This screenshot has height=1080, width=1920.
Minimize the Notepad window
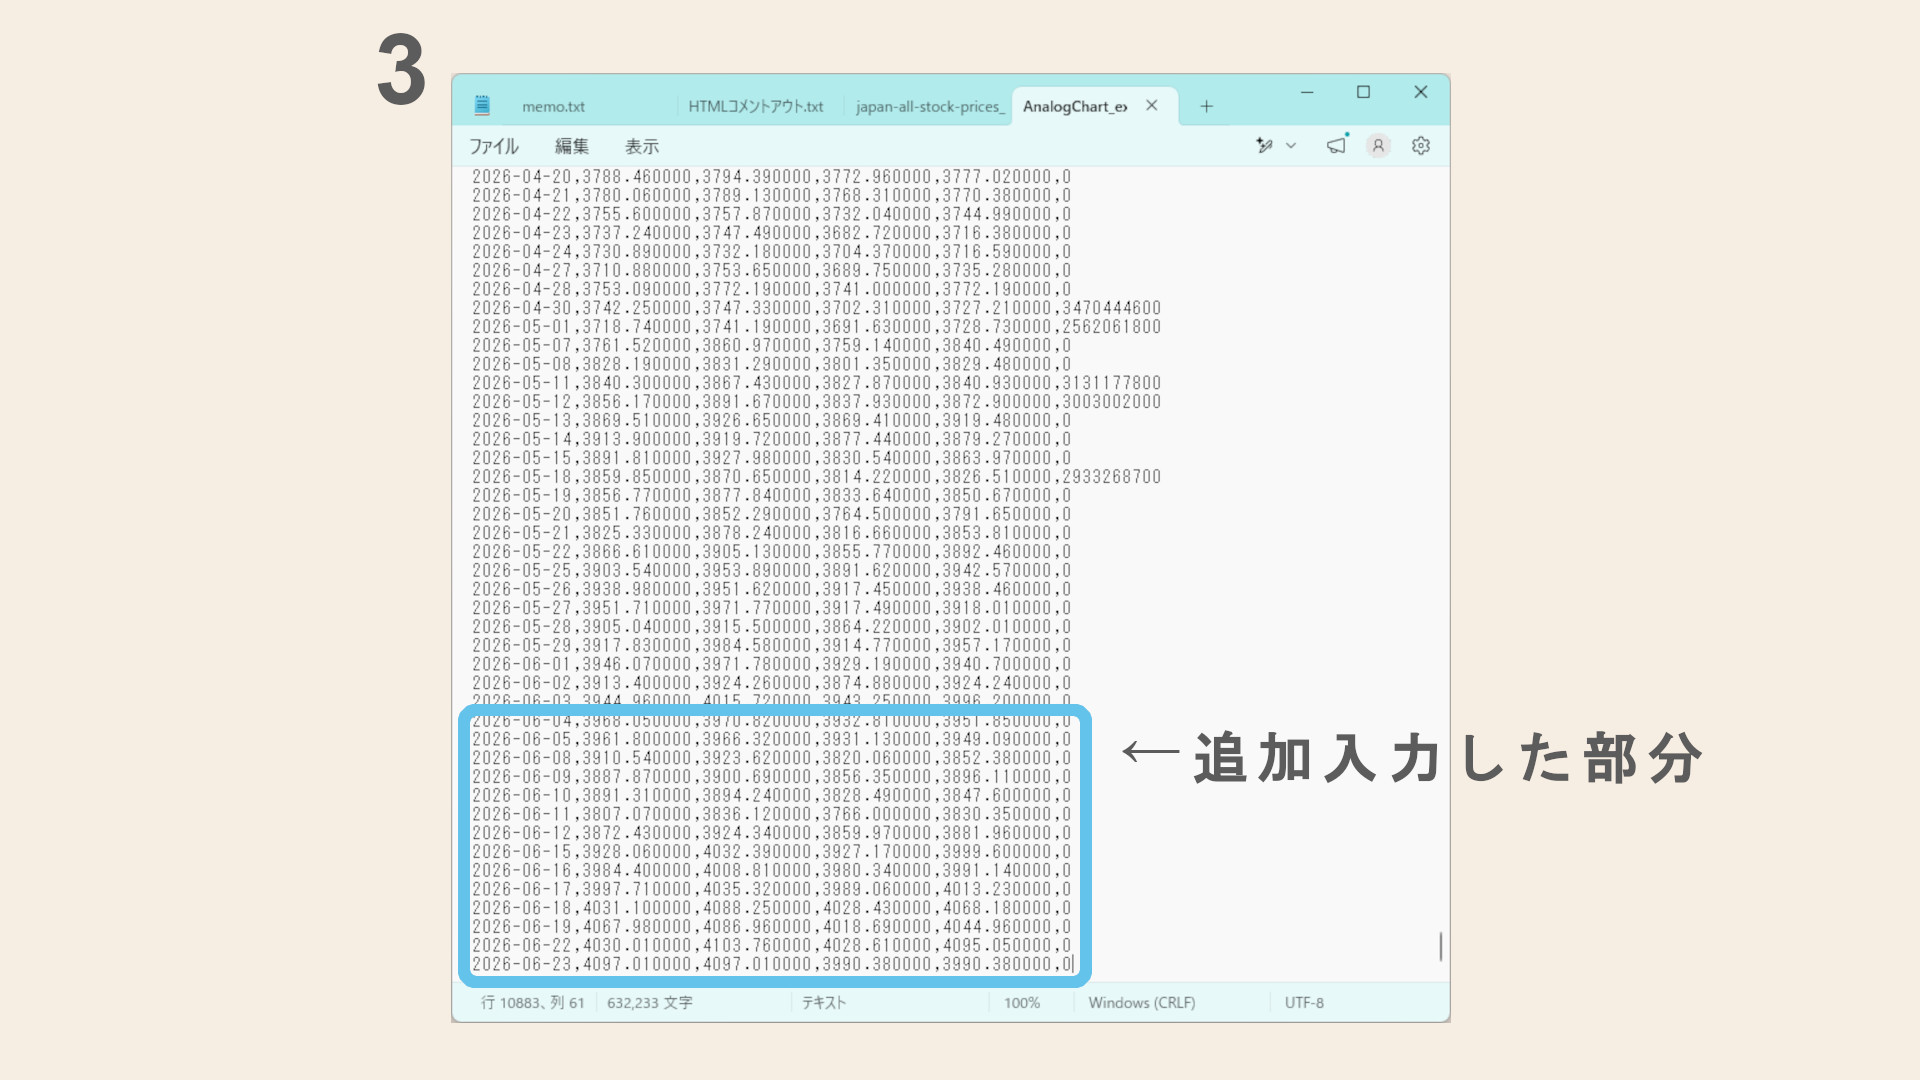(1307, 92)
